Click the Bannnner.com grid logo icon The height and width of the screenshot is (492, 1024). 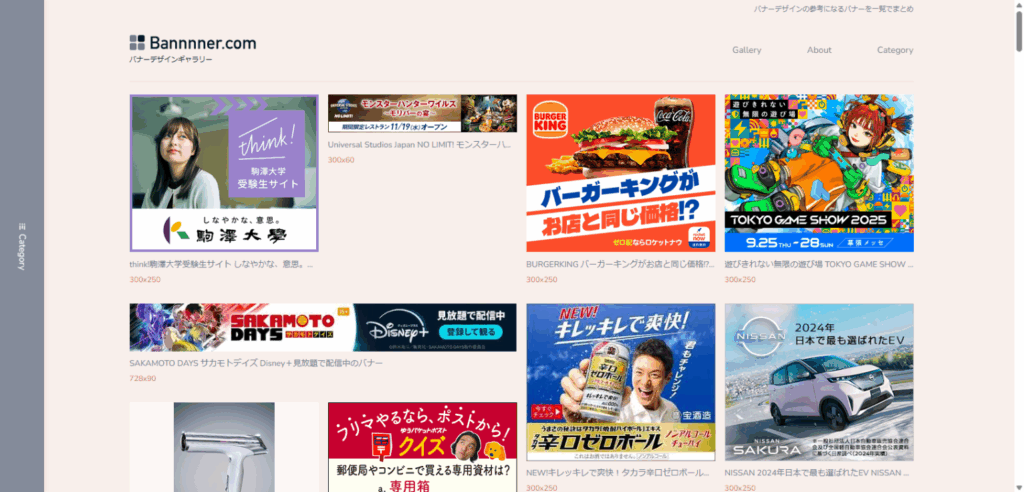137,42
